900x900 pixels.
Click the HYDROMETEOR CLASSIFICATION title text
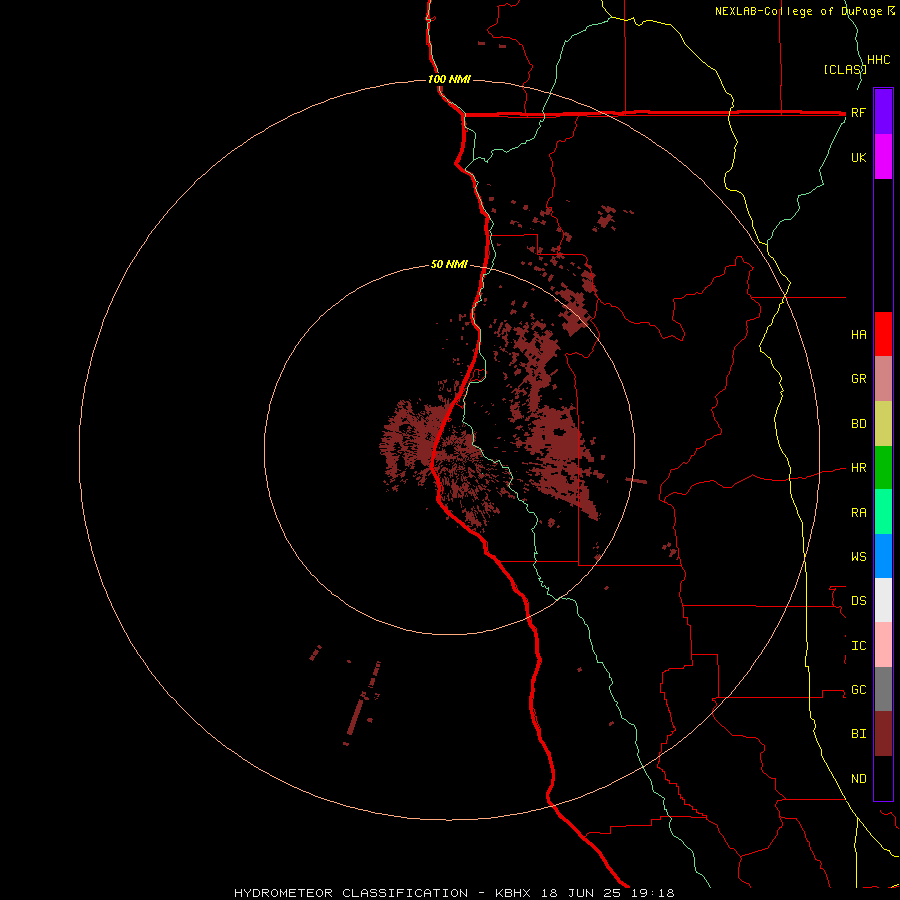(351, 893)
